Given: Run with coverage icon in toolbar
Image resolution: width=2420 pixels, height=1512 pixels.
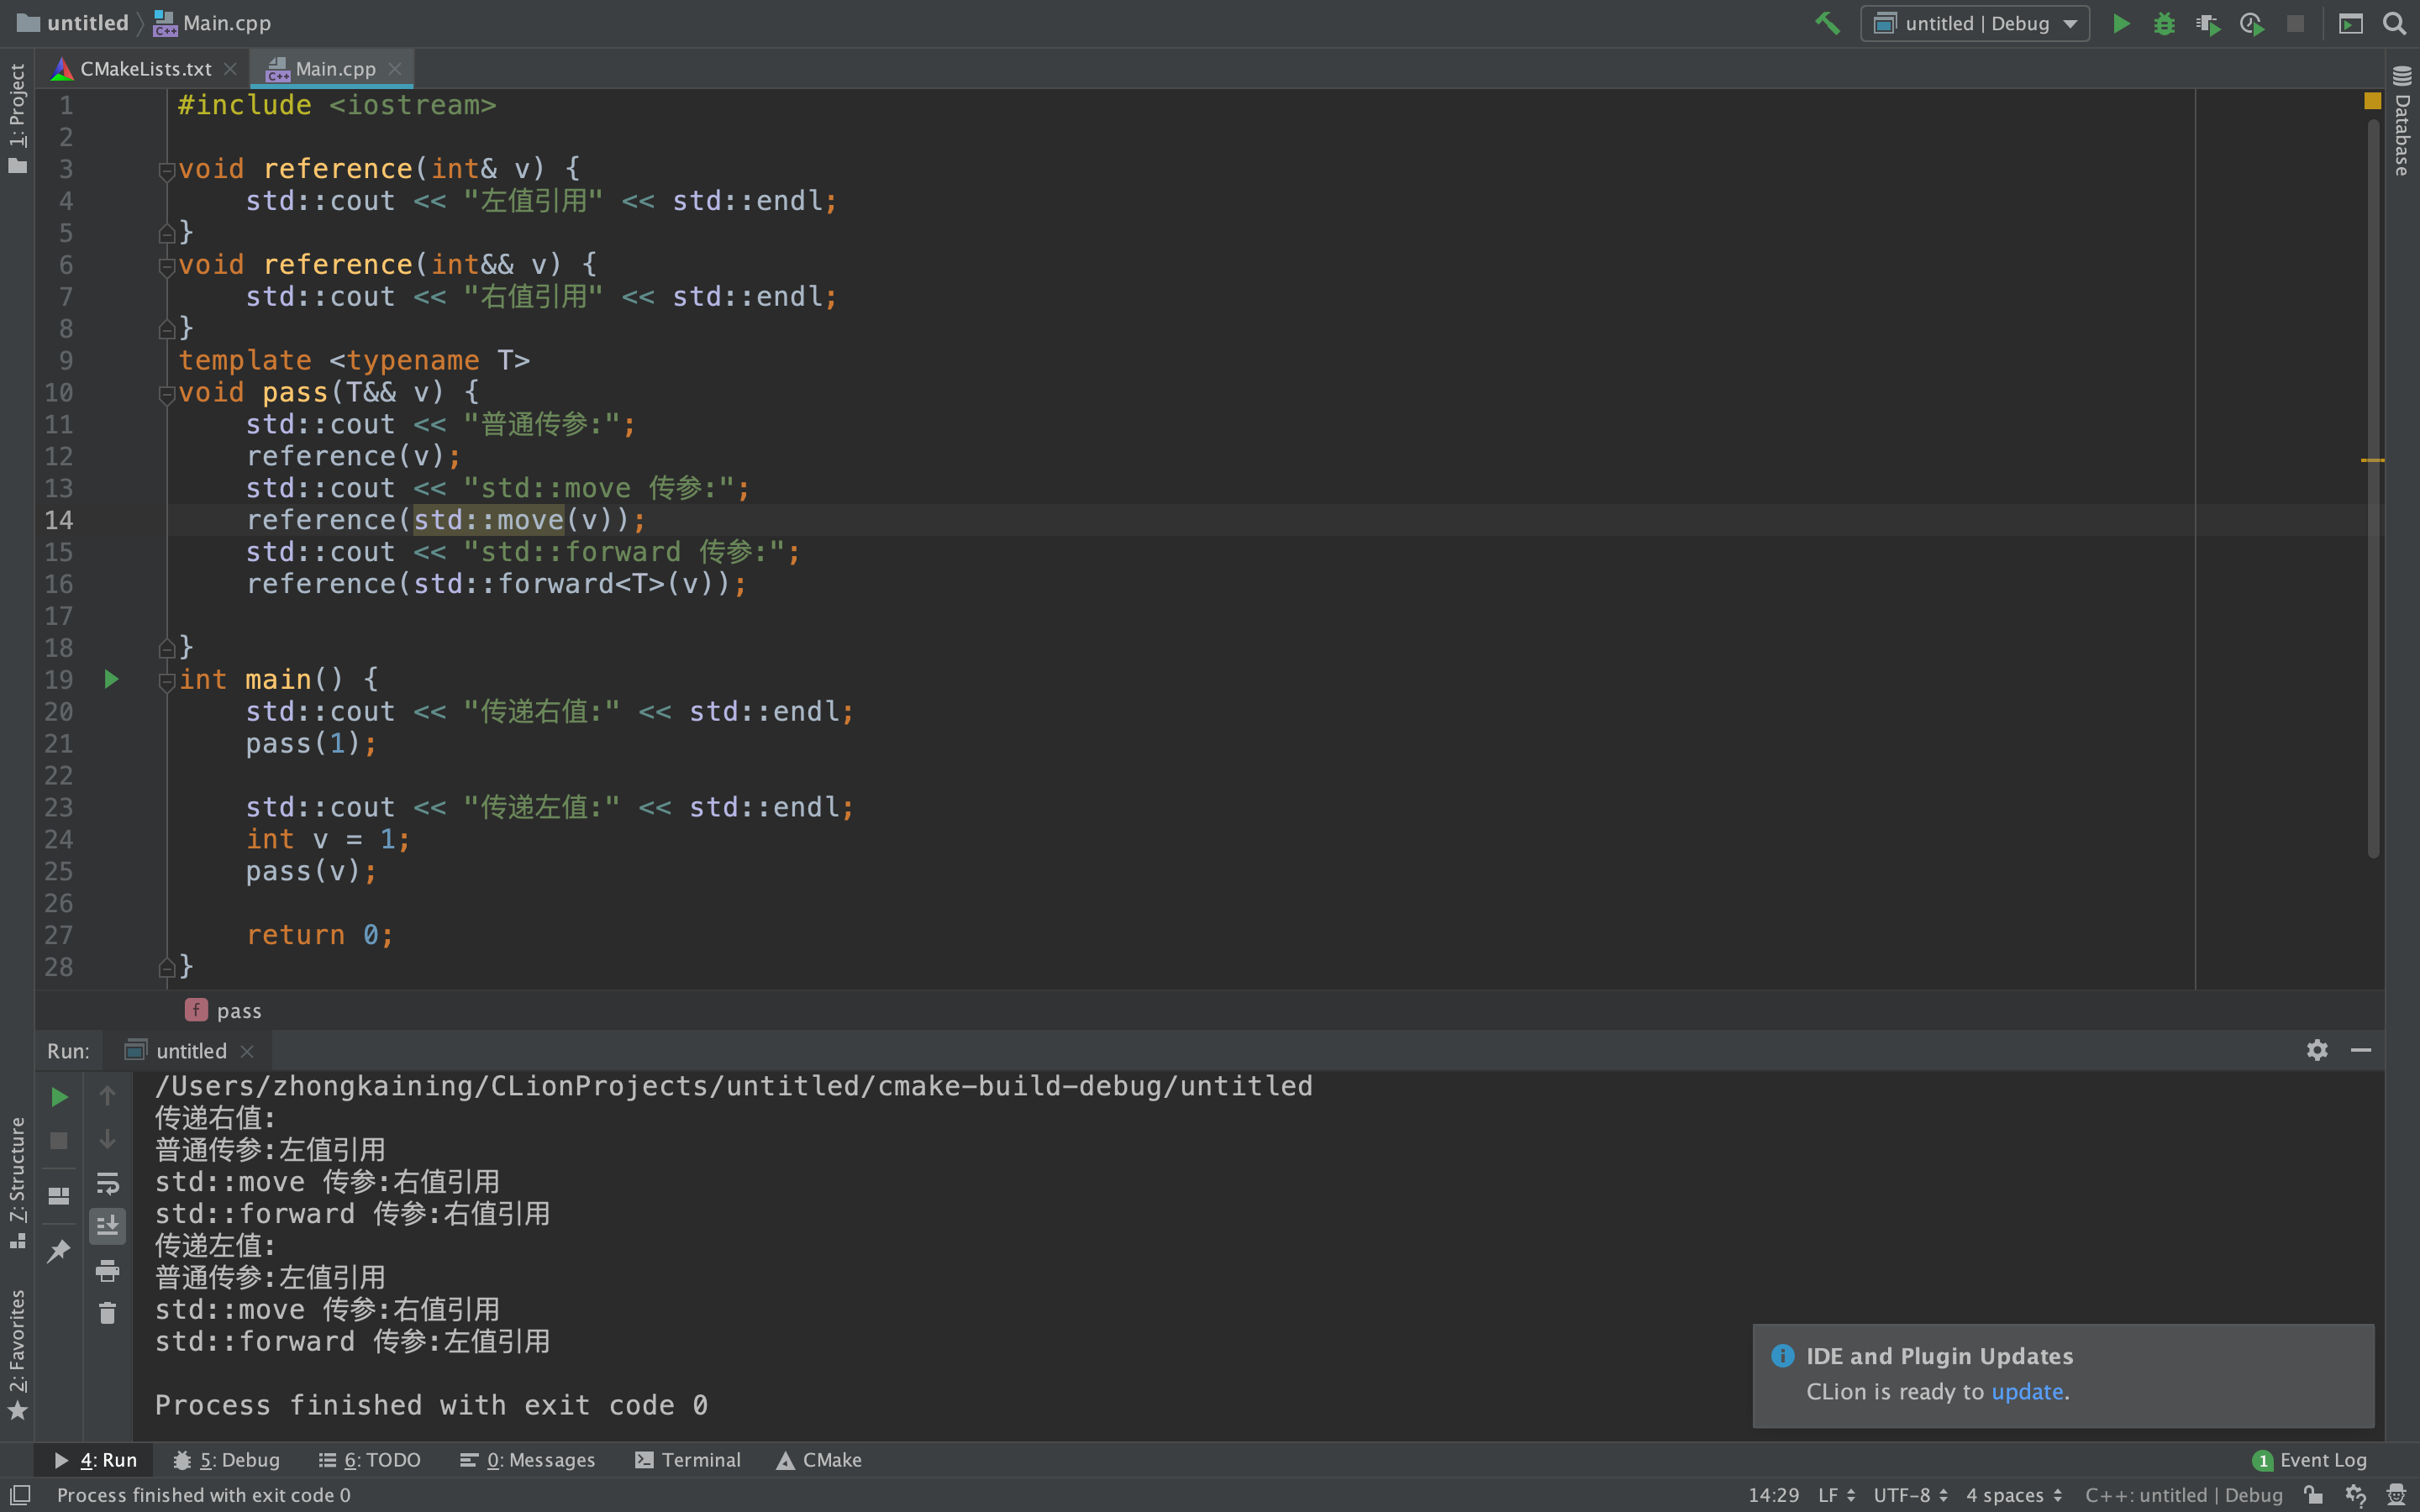Looking at the screenshot, I should tap(2208, 23).
